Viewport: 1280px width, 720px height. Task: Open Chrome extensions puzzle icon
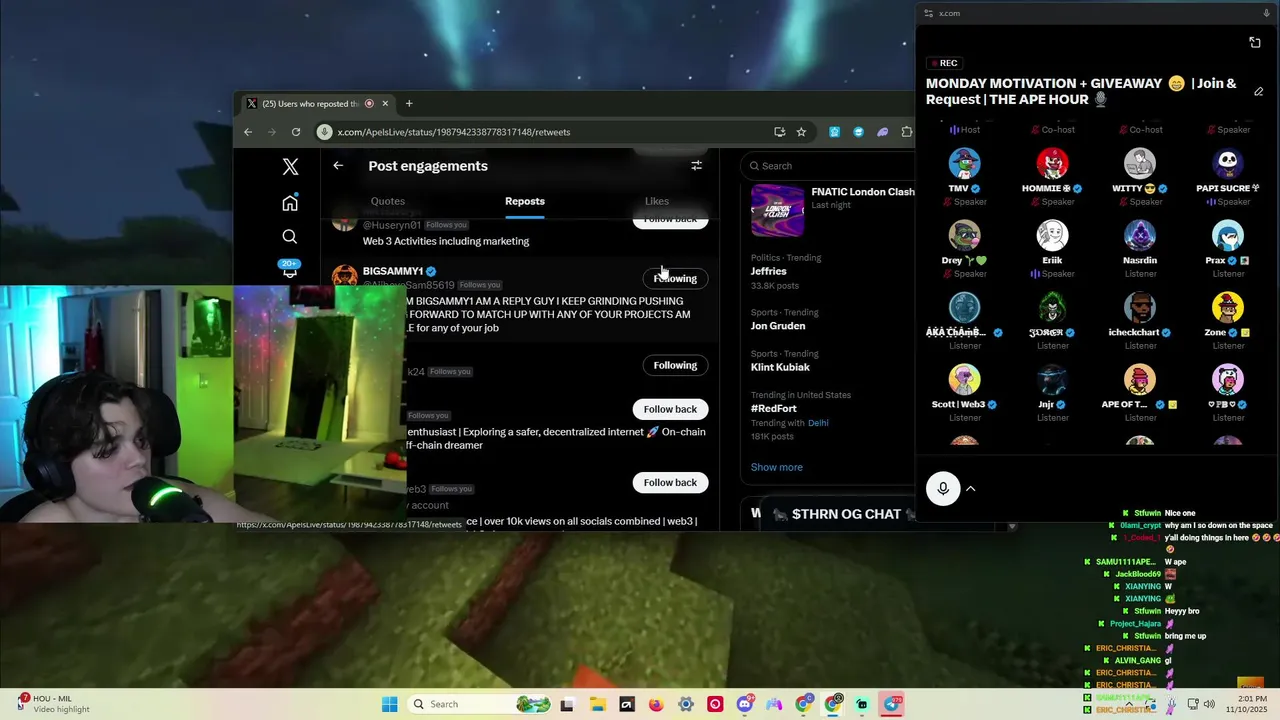[x=906, y=132]
